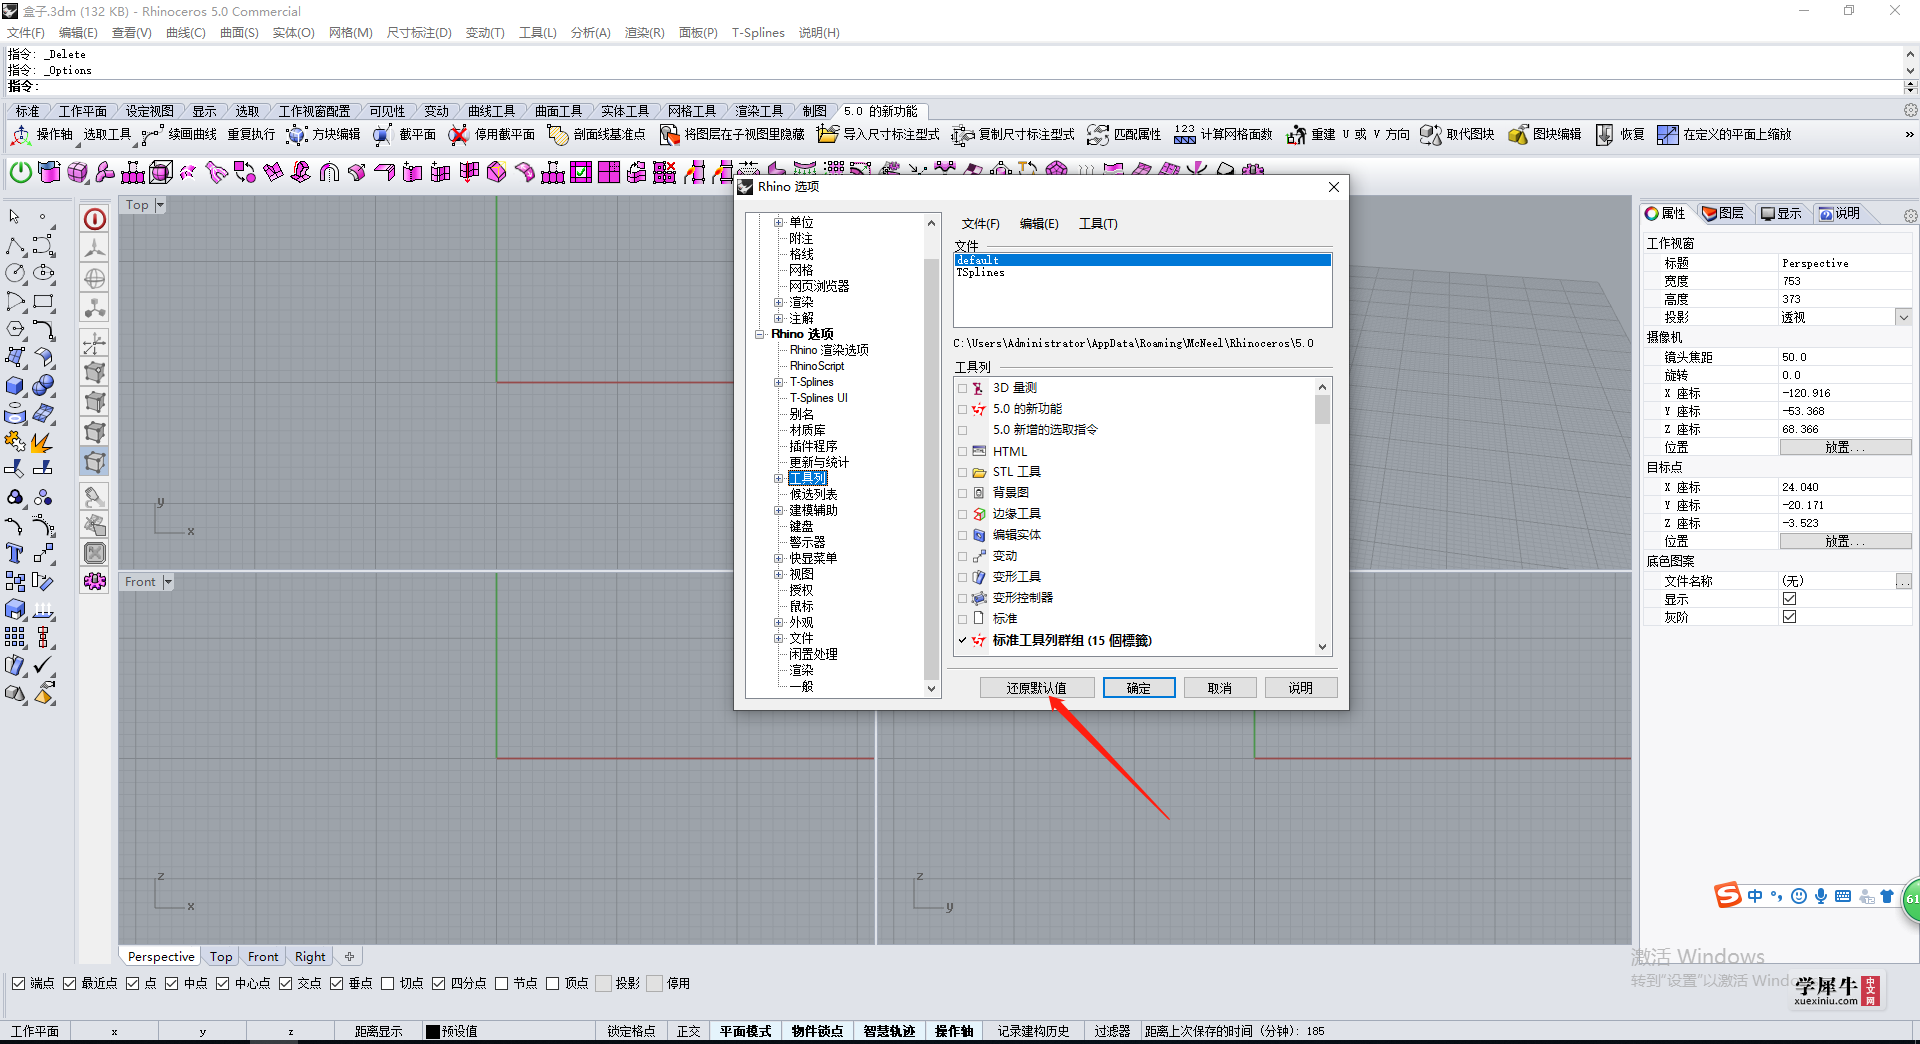Click the 在定义的平面上缩放 icon

coord(1667,134)
